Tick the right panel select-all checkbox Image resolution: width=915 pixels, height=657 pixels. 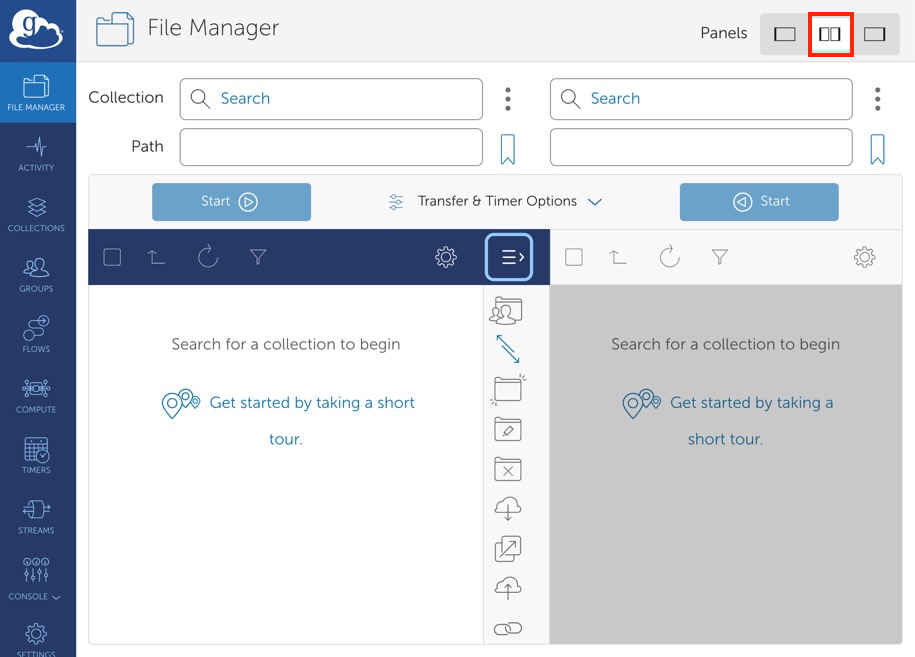(x=574, y=257)
